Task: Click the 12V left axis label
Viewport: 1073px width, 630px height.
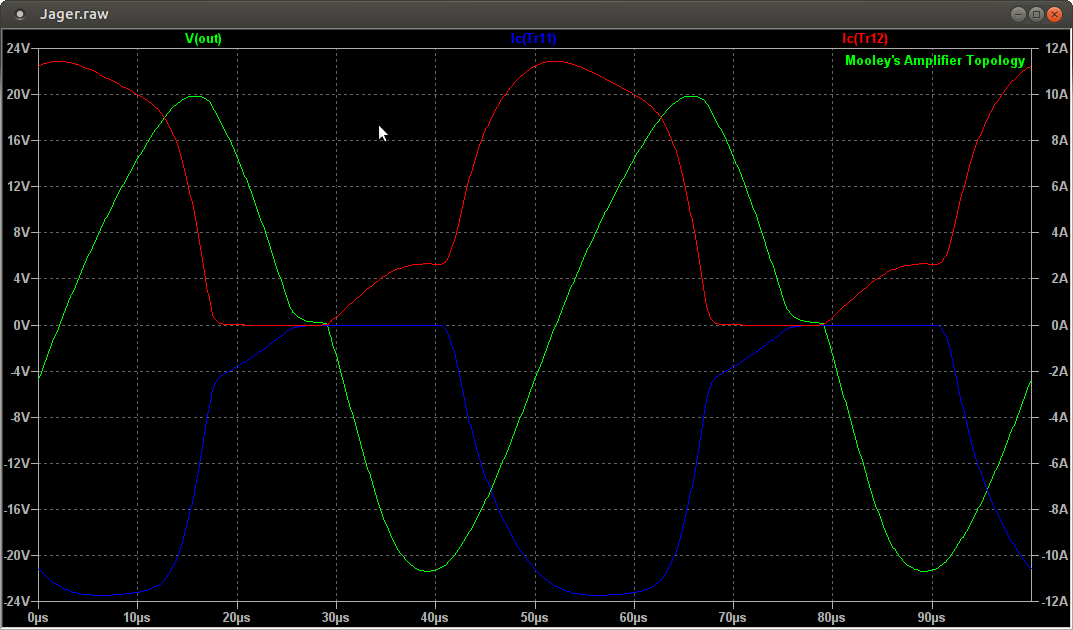Action: 18,187
